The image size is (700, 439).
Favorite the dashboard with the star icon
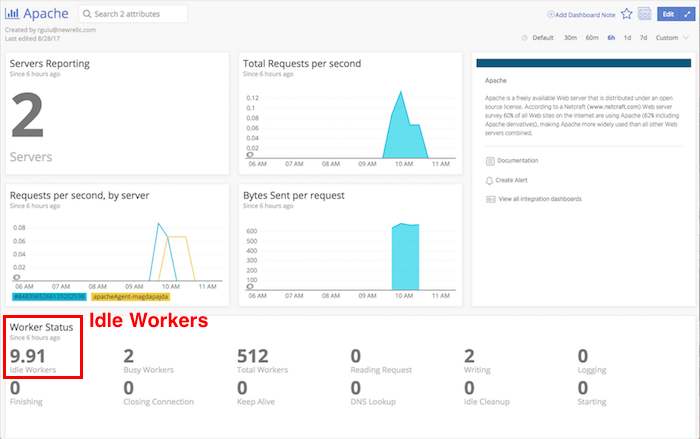click(627, 14)
